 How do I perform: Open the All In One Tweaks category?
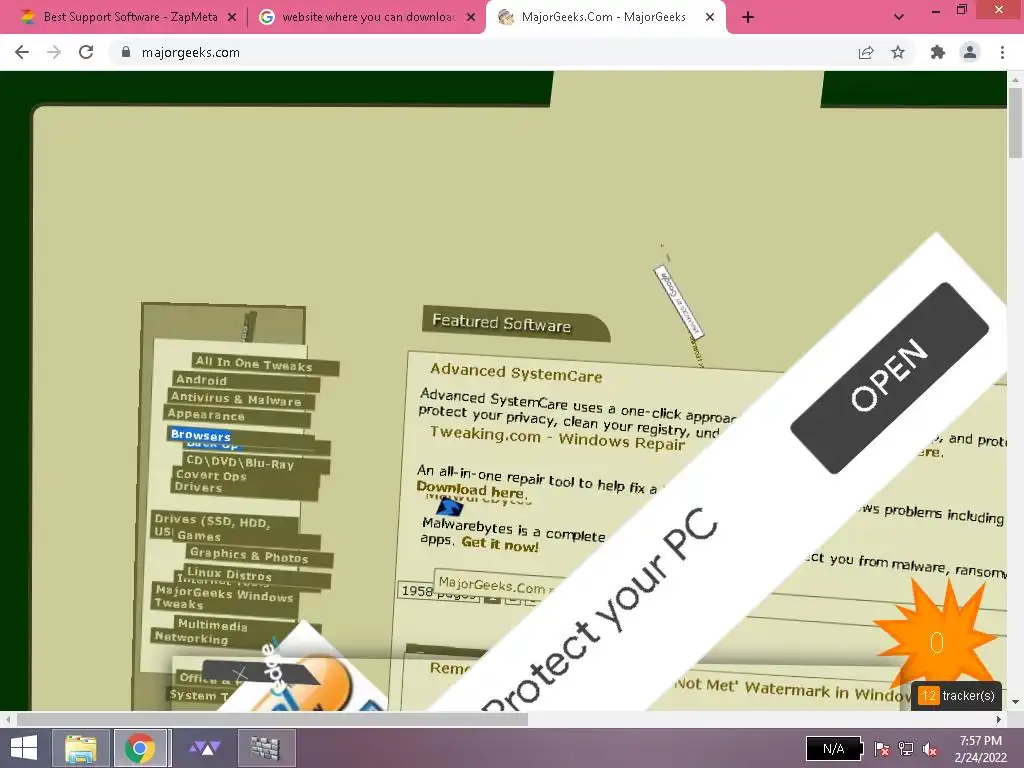tap(266, 364)
